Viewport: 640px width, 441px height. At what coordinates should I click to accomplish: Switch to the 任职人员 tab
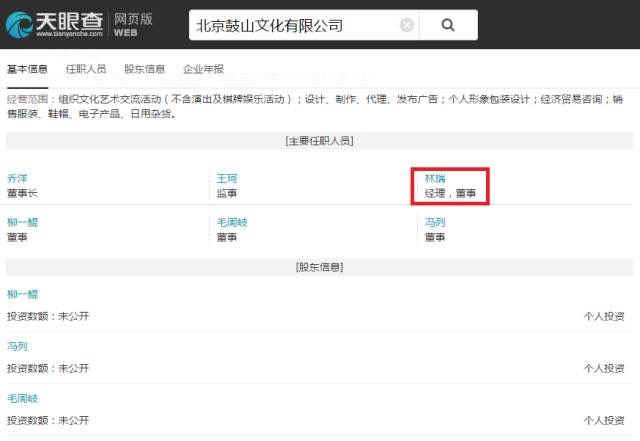click(x=86, y=69)
